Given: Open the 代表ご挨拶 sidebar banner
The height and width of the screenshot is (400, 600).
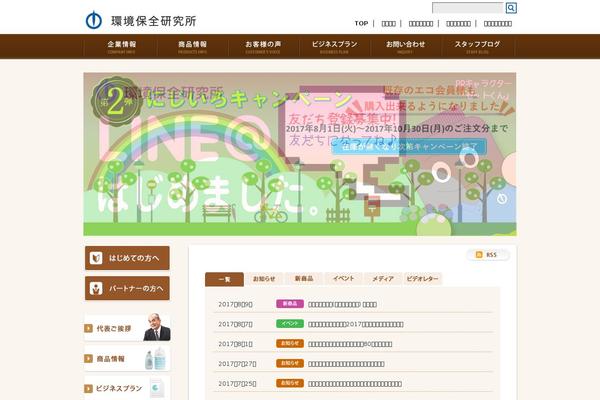Looking at the screenshot, I should (127, 328).
